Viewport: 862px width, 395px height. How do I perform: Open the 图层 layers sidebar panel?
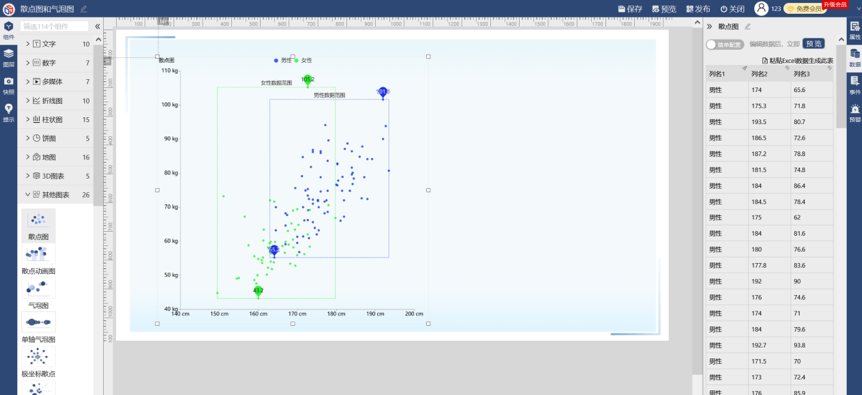(x=8, y=57)
